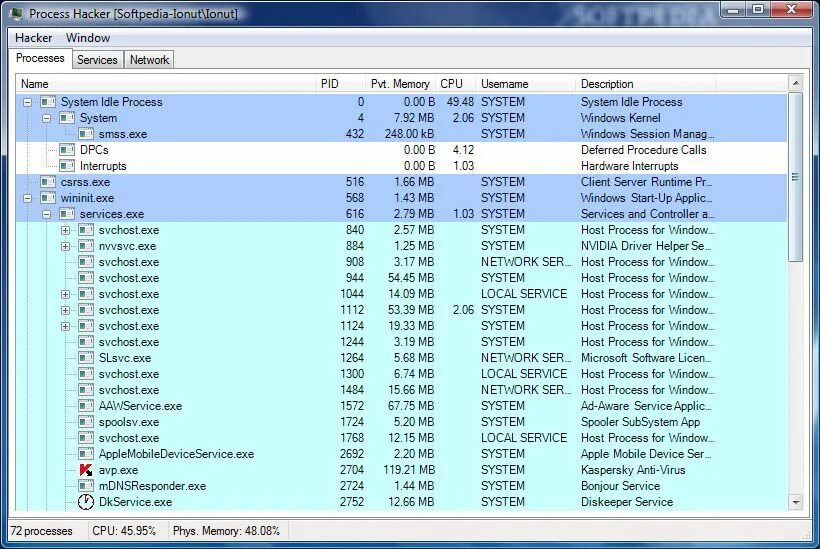This screenshot has width=820, height=549.
Task: Click the DkService.exe clock icon
Action: [x=86, y=502]
